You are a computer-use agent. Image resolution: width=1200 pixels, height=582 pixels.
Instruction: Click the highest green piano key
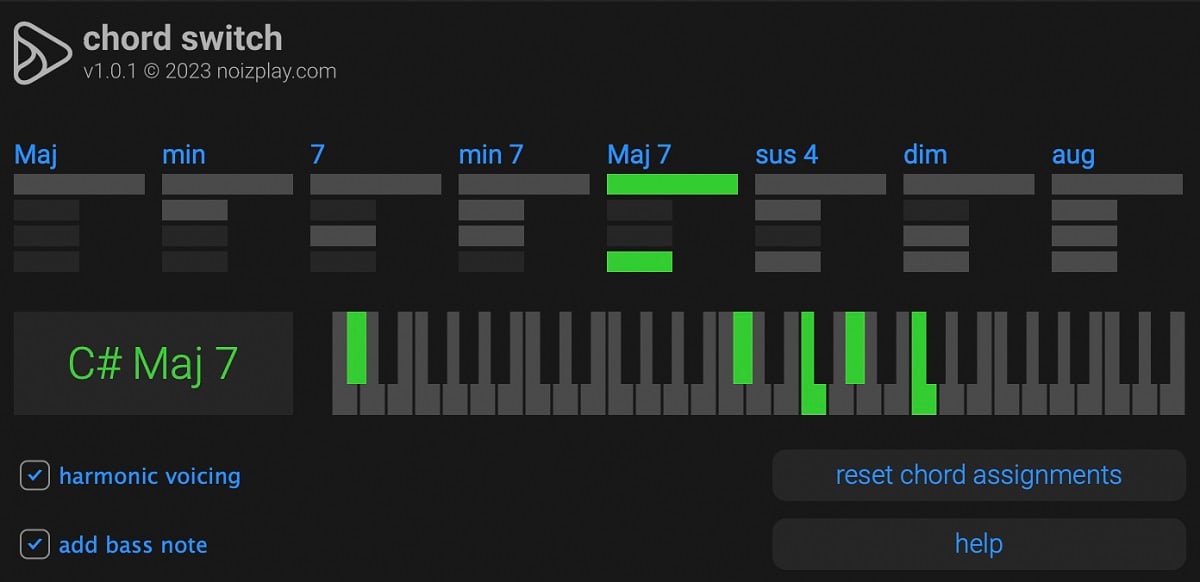tap(922, 363)
